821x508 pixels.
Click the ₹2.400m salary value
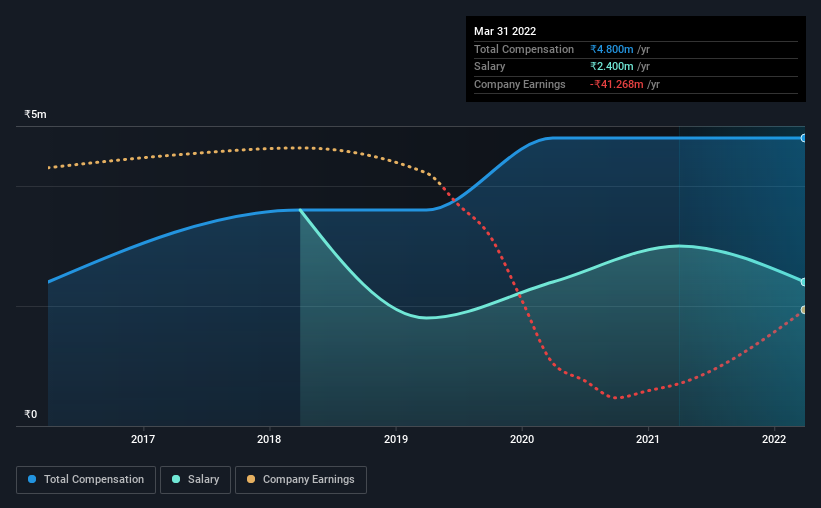pyautogui.click(x=612, y=67)
